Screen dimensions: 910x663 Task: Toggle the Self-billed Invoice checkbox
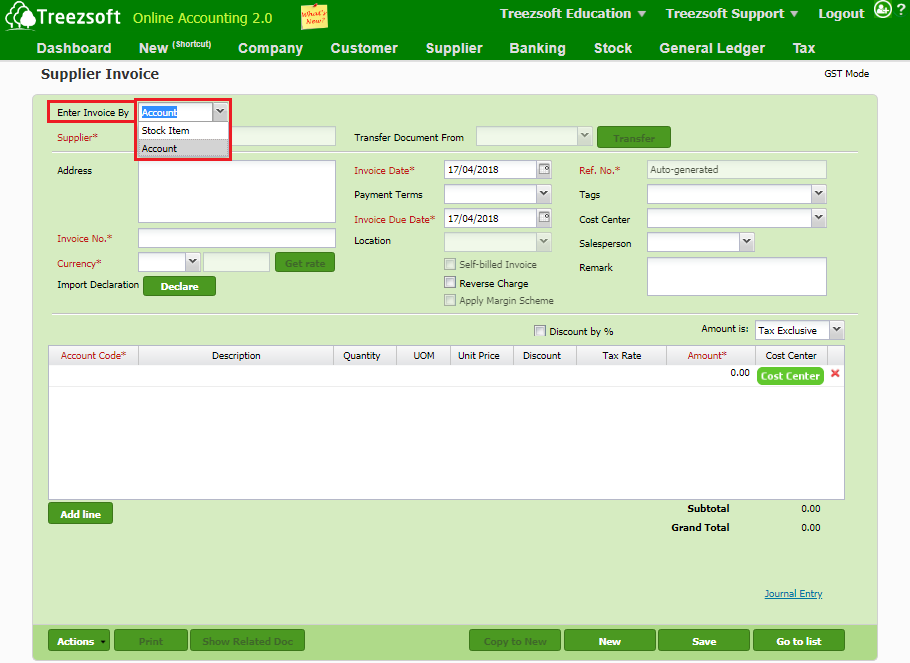click(450, 264)
